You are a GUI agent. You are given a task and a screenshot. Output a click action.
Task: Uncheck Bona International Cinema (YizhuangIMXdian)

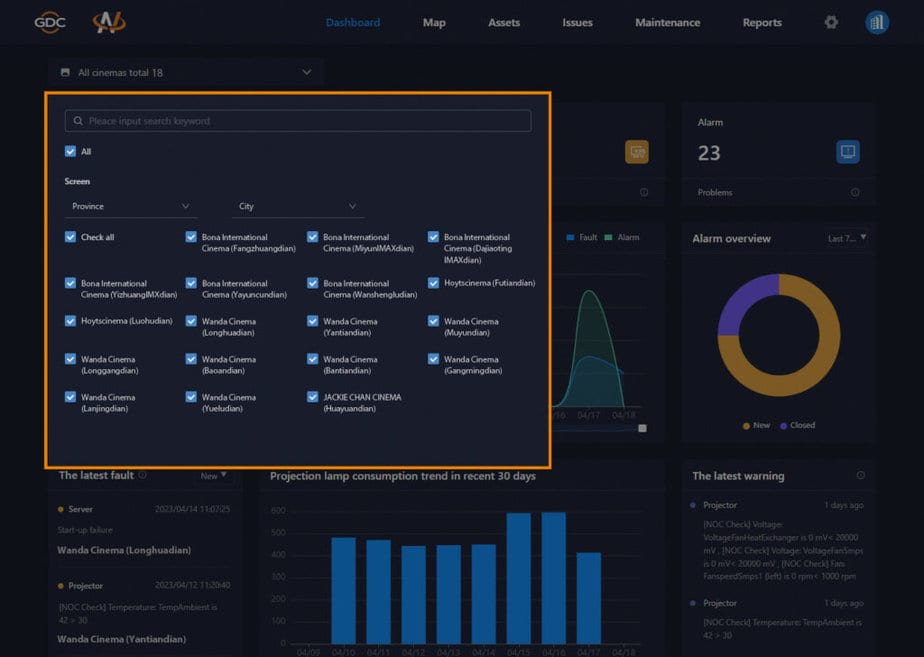point(70,283)
